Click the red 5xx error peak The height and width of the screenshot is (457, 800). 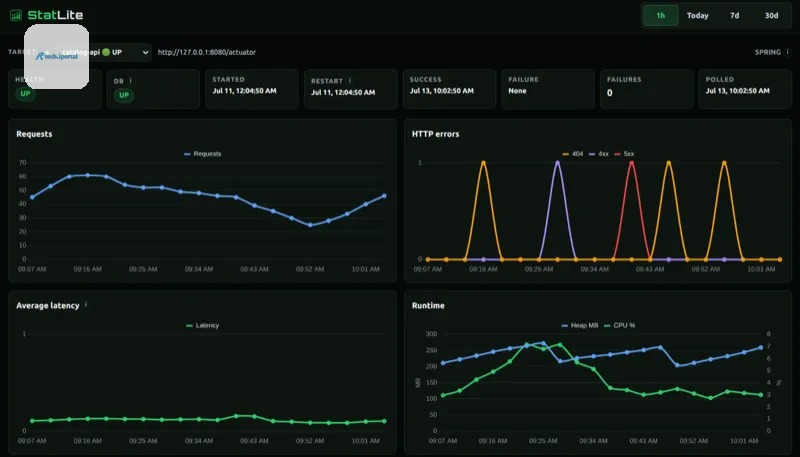[x=632, y=163]
